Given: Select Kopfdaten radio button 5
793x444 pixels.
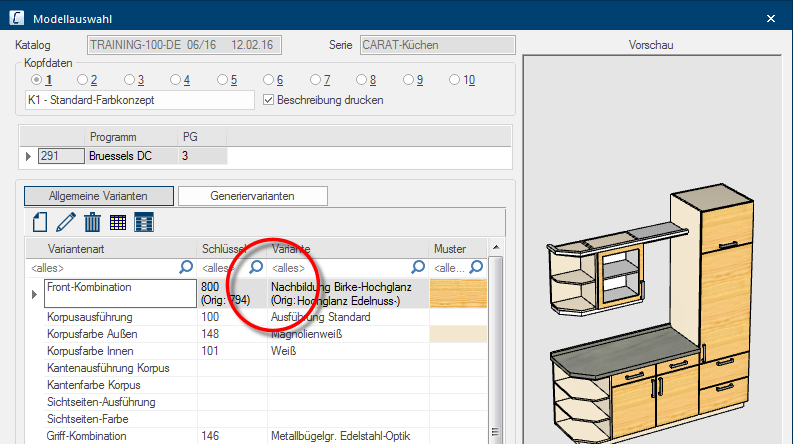Looking at the screenshot, I should 222,80.
